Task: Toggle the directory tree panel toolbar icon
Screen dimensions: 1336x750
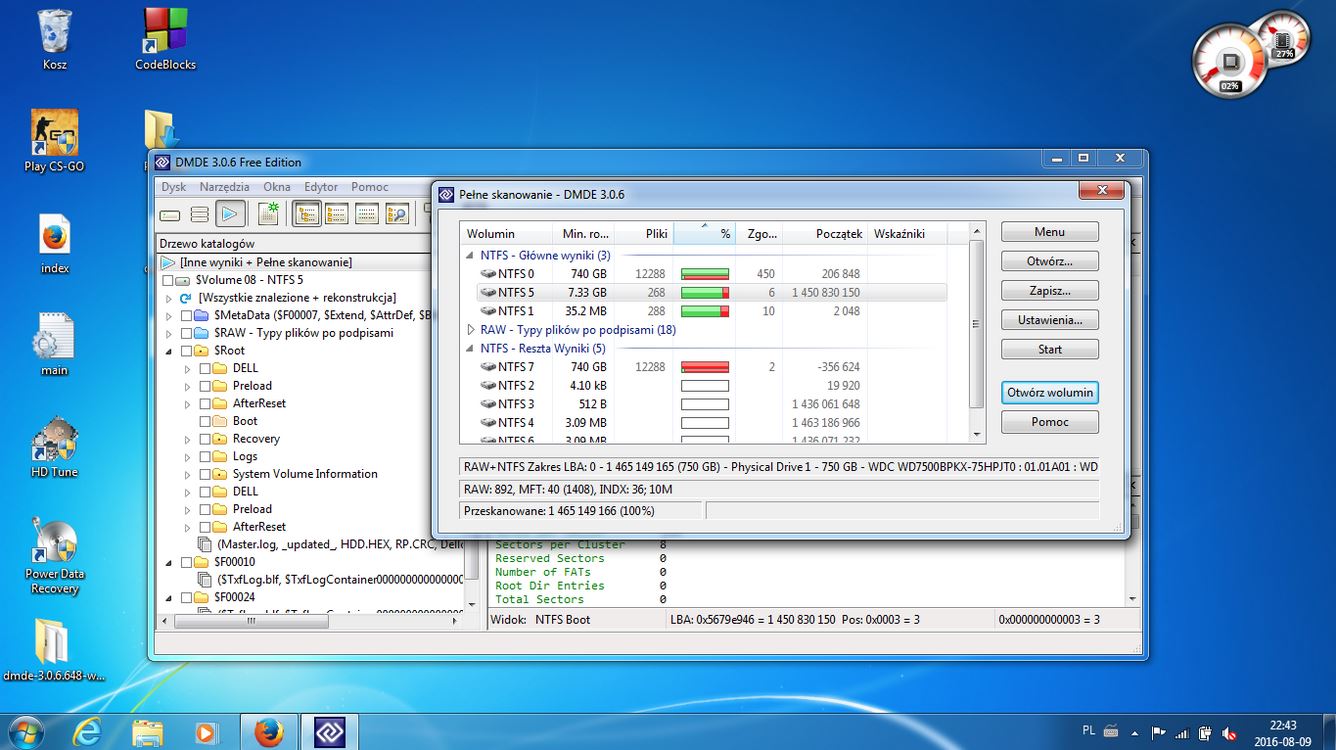Action: (307, 214)
